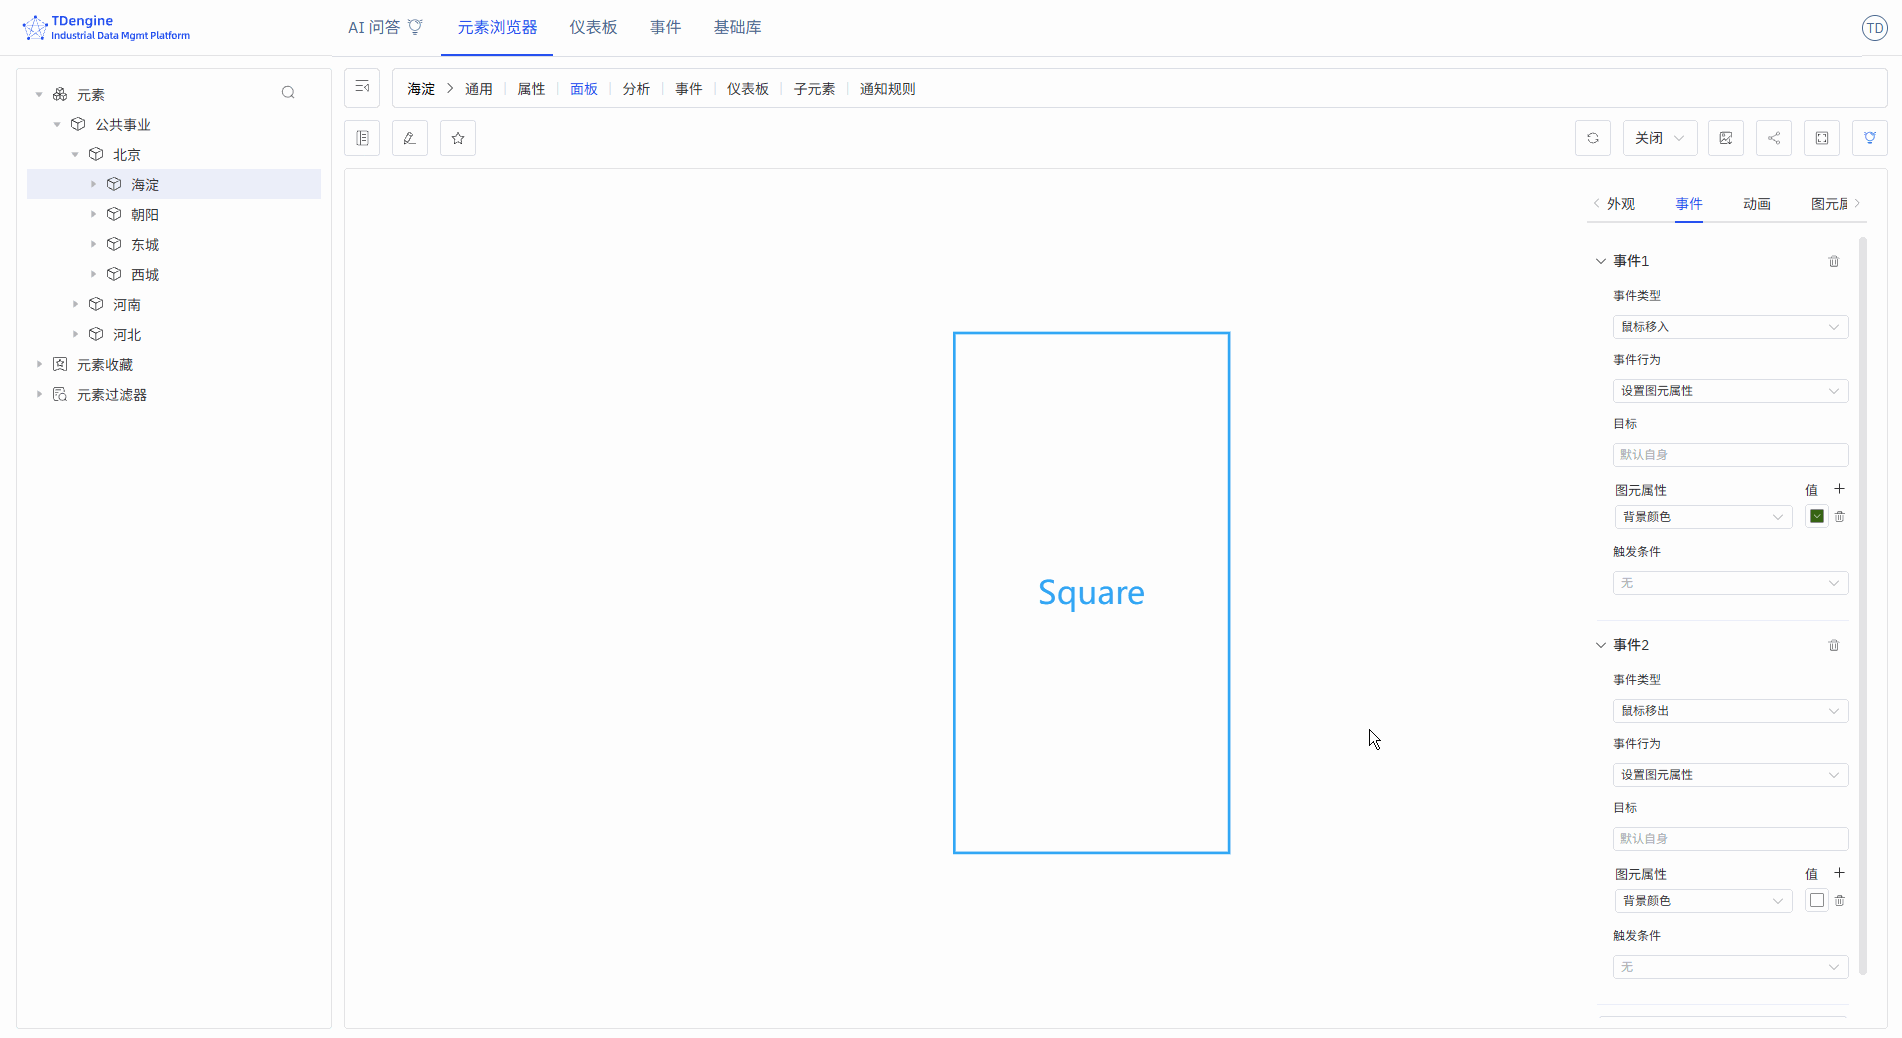
Task: Click the TD user avatar
Action: coord(1874,28)
